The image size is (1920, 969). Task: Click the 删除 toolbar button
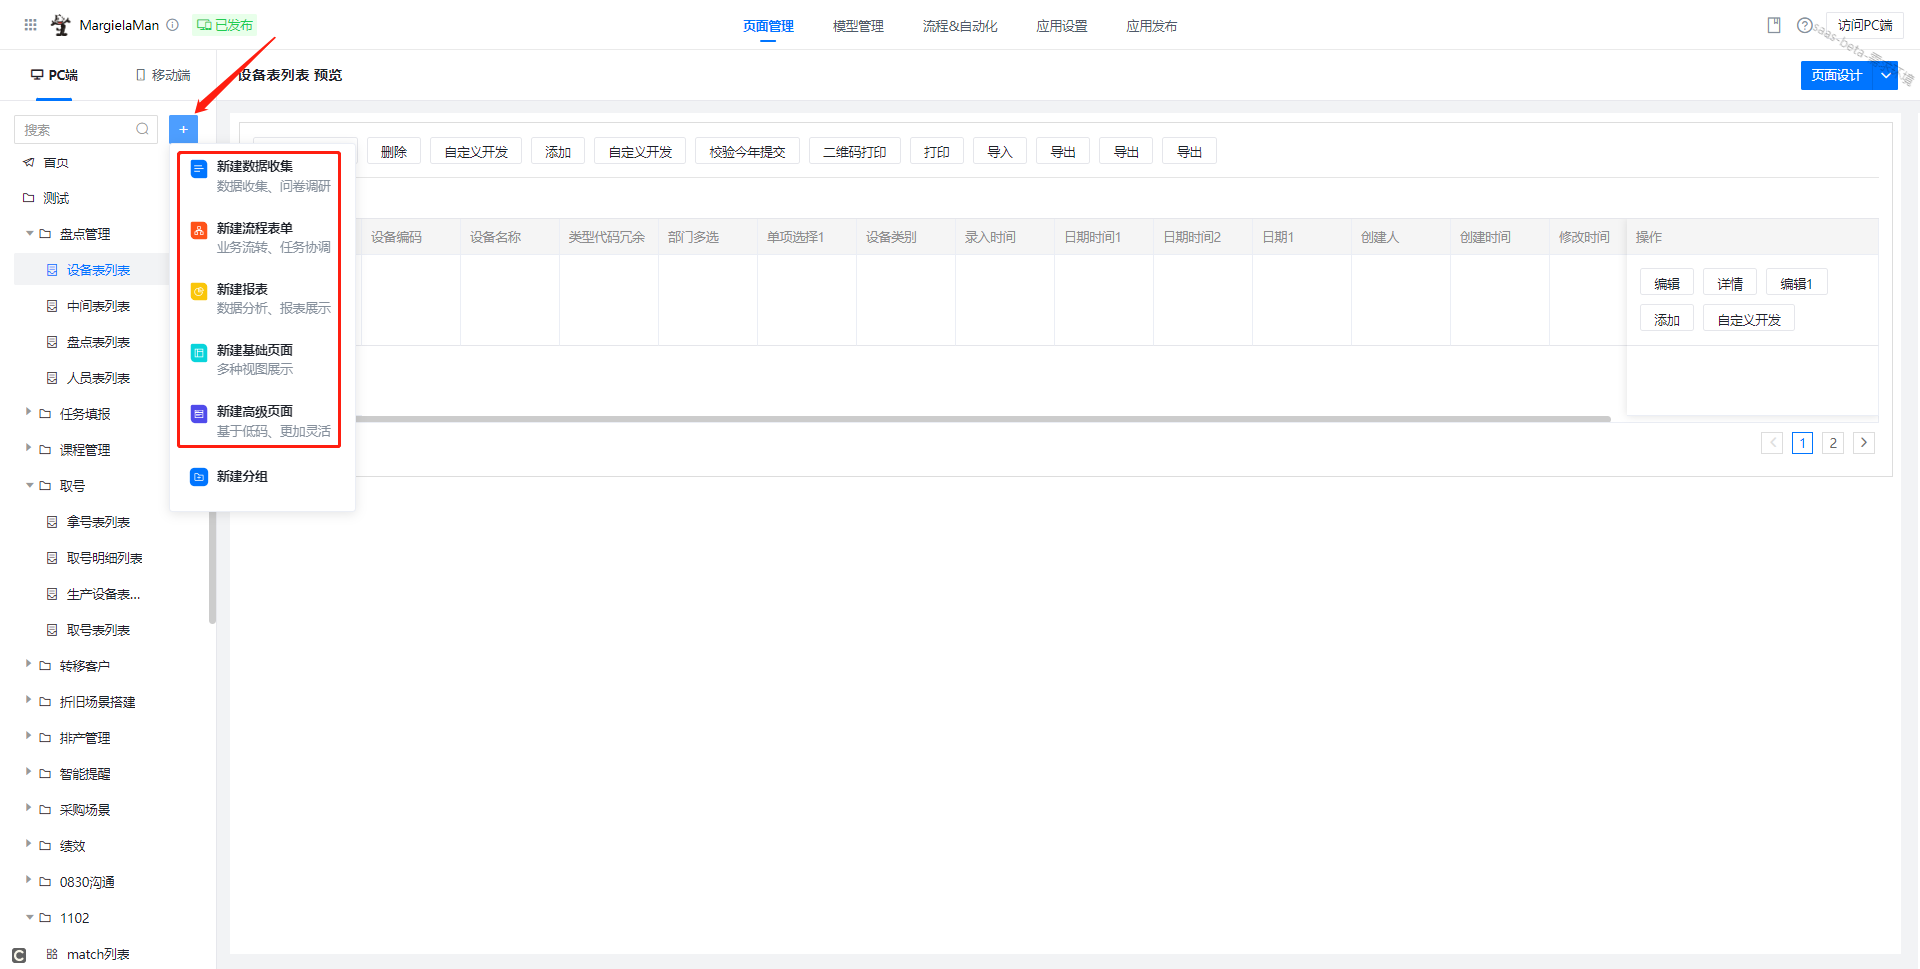point(394,152)
